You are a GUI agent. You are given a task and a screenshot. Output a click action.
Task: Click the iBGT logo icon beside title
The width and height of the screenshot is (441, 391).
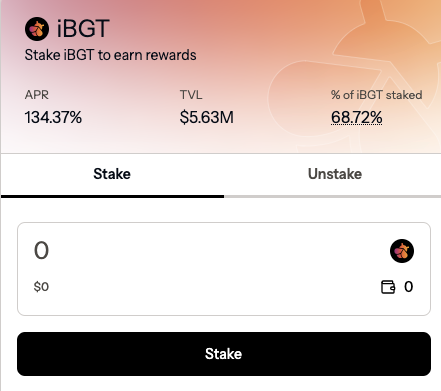pyautogui.click(x=37, y=29)
